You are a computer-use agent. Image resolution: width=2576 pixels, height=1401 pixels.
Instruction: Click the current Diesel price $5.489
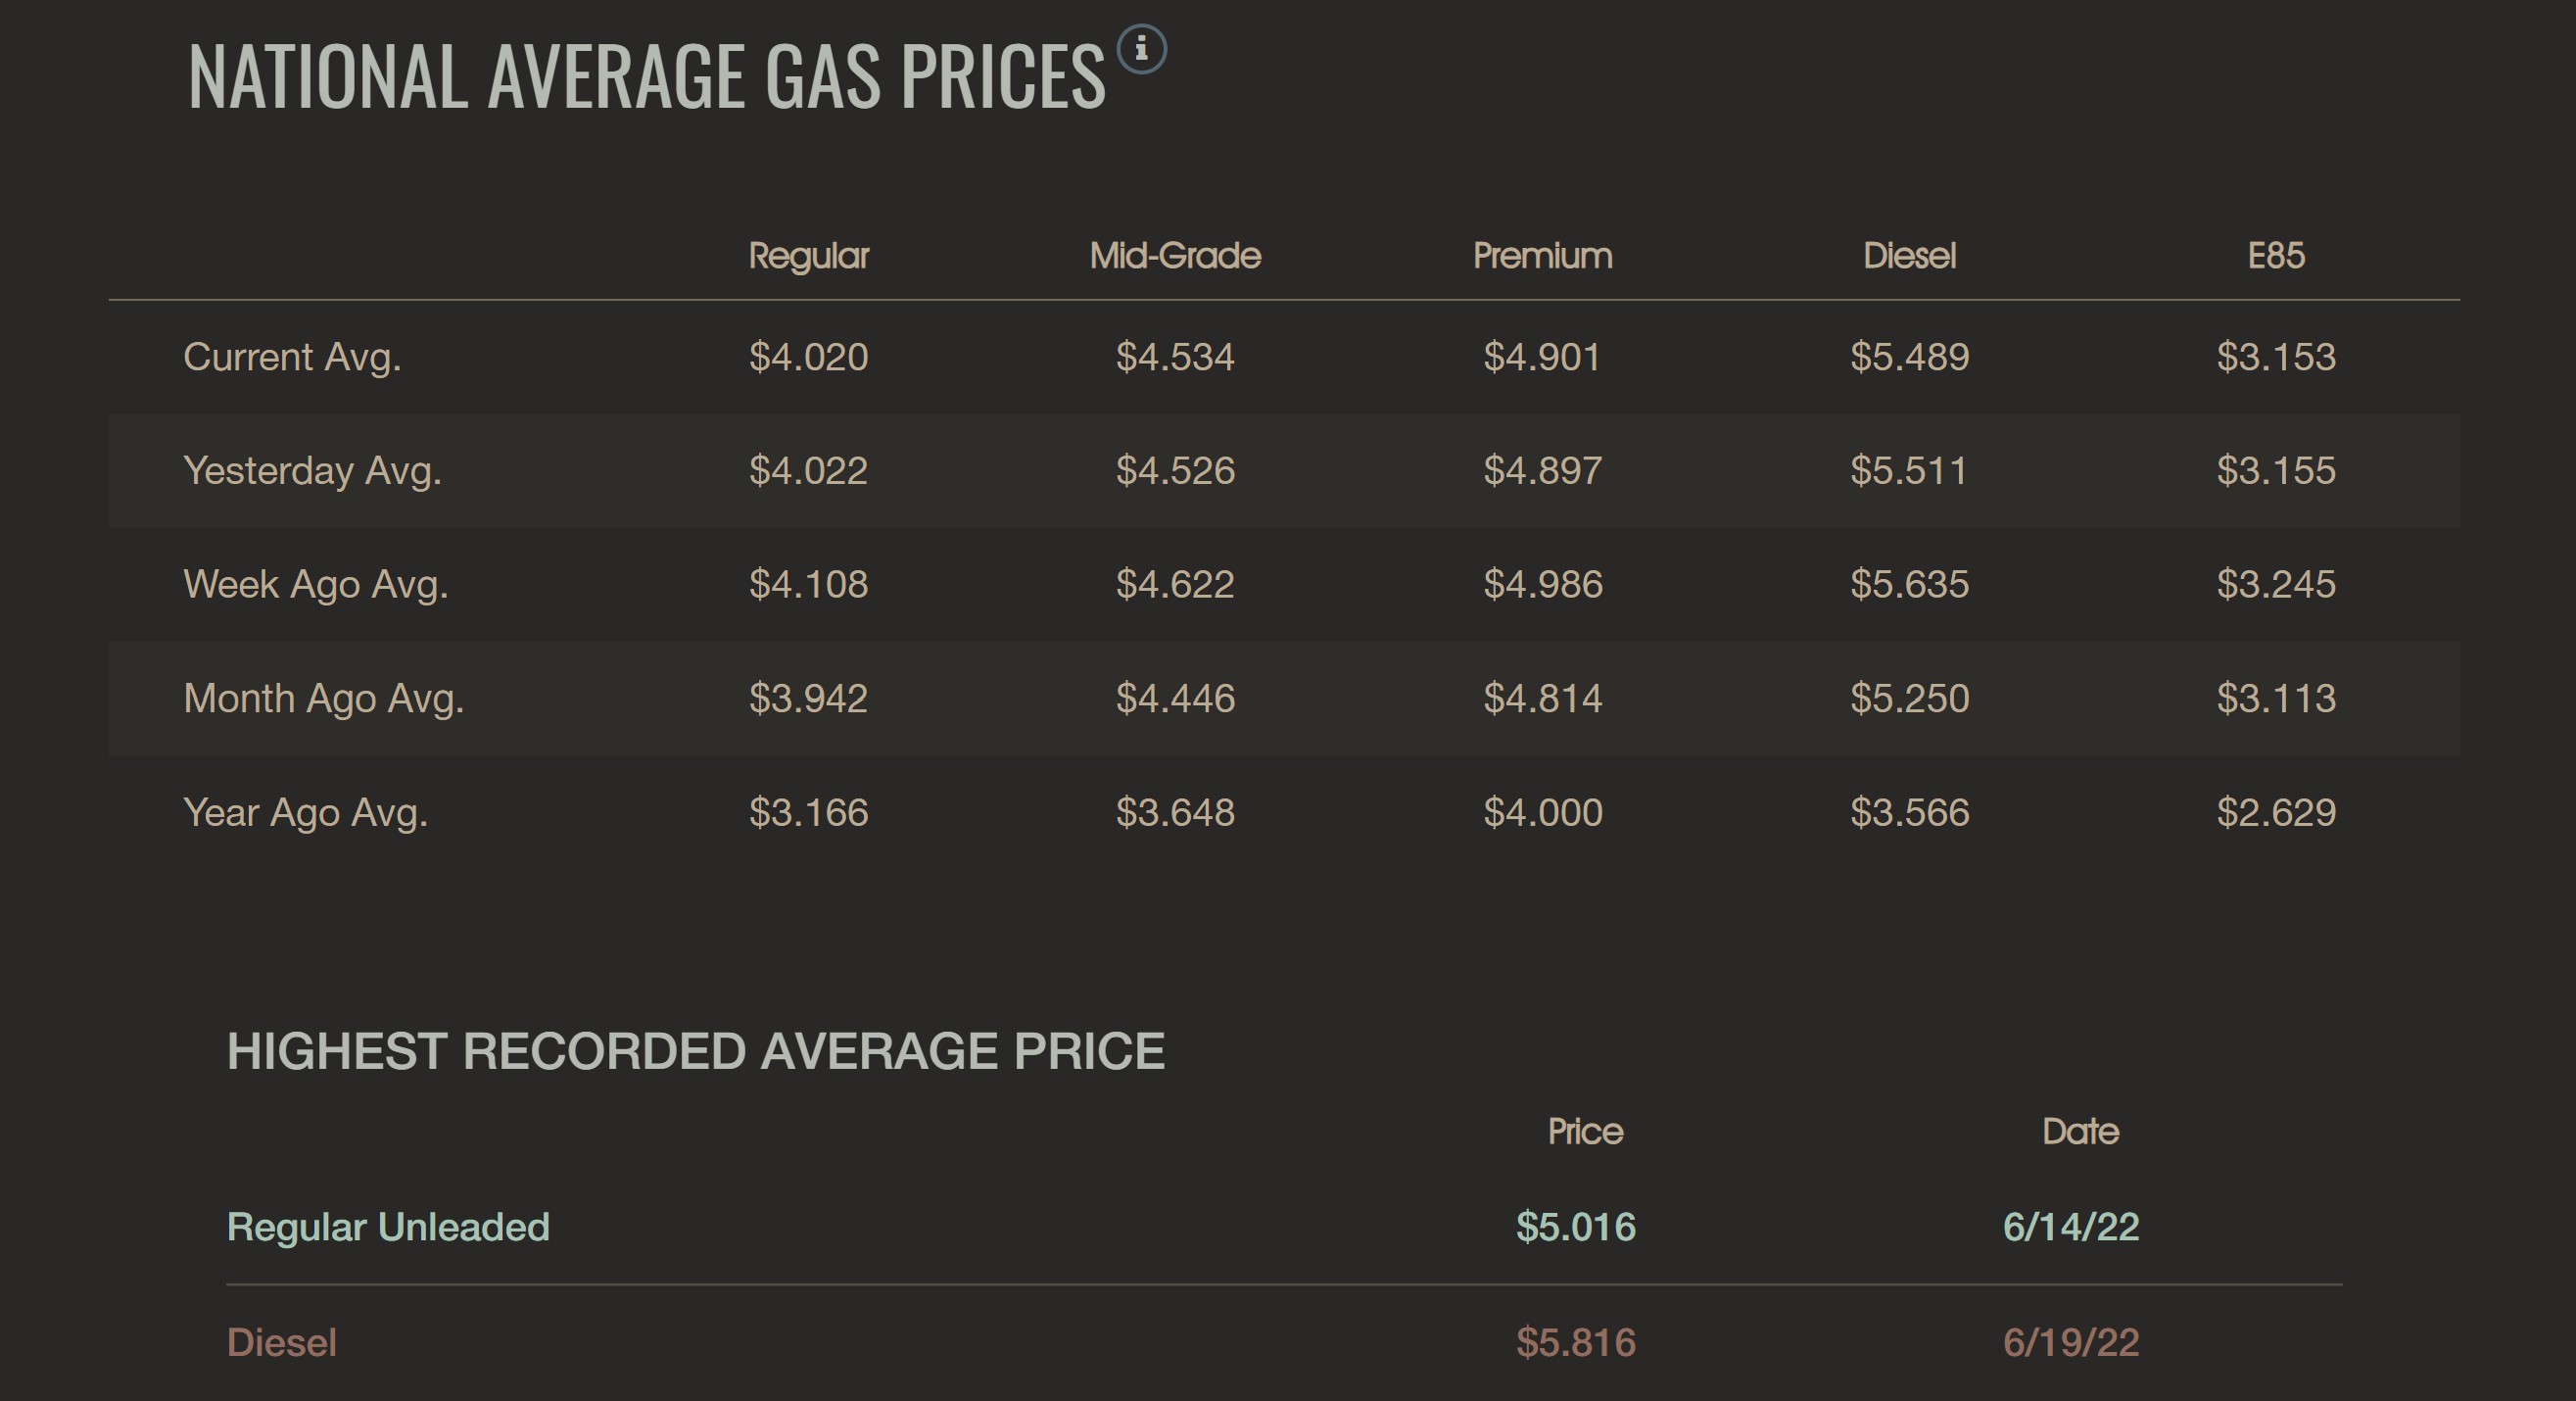tap(1909, 357)
